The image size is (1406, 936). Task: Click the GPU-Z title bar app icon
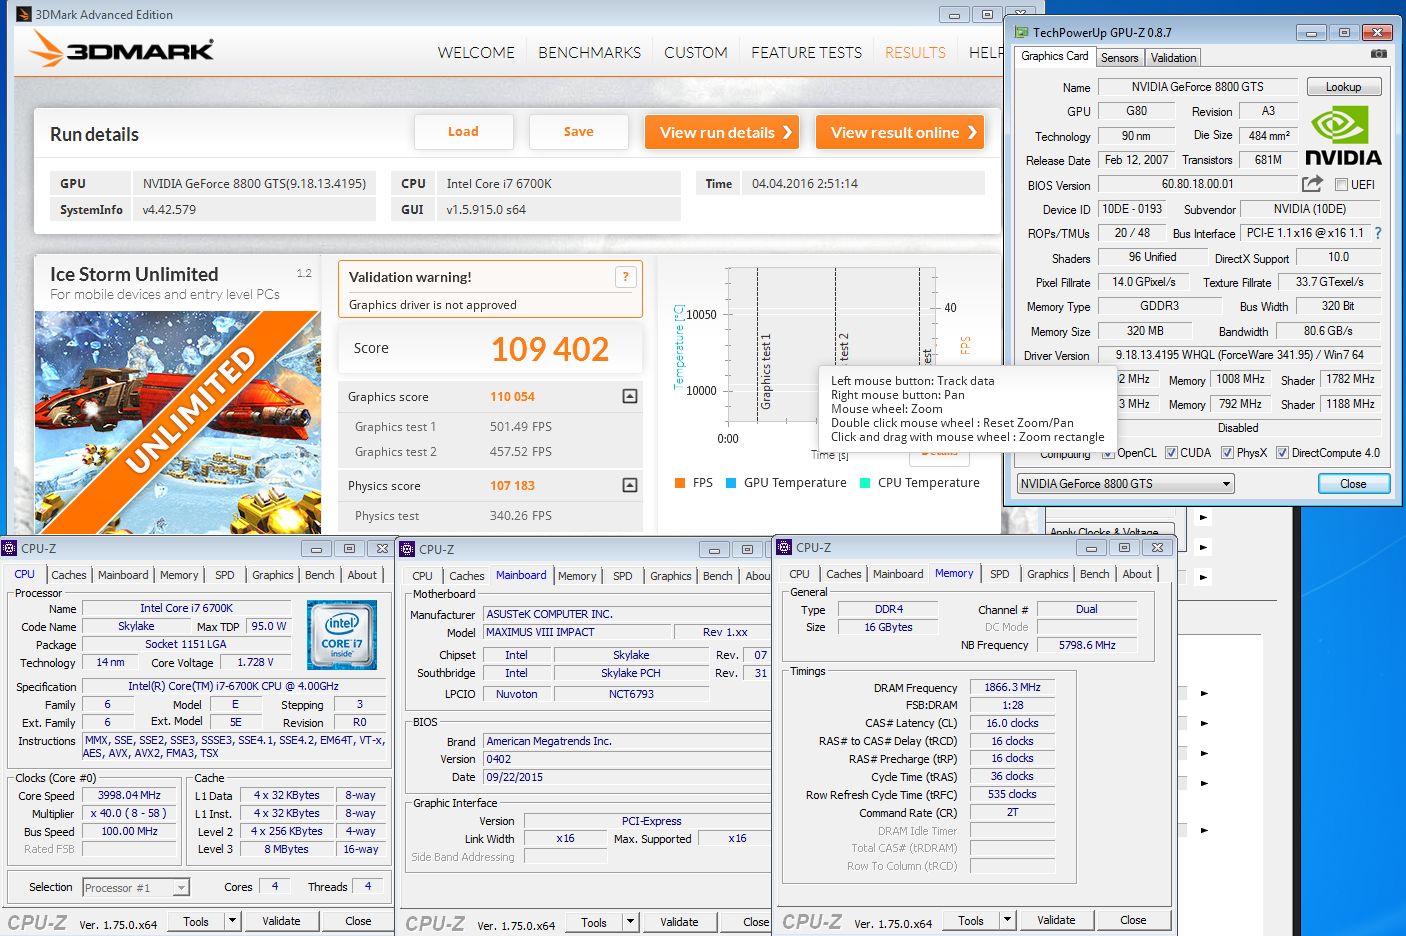[1021, 32]
